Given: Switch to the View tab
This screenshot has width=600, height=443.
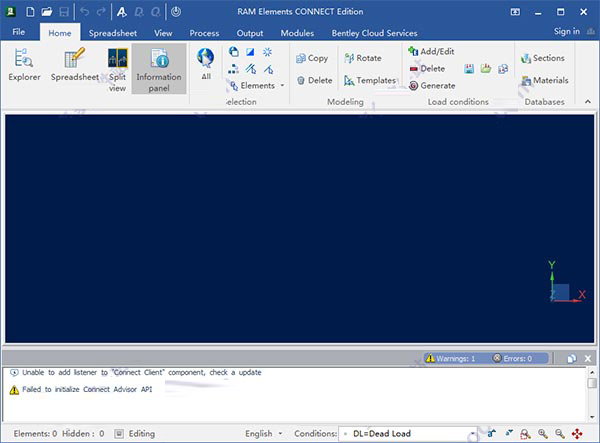Looking at the screenshot, I should tap(163, 33).
